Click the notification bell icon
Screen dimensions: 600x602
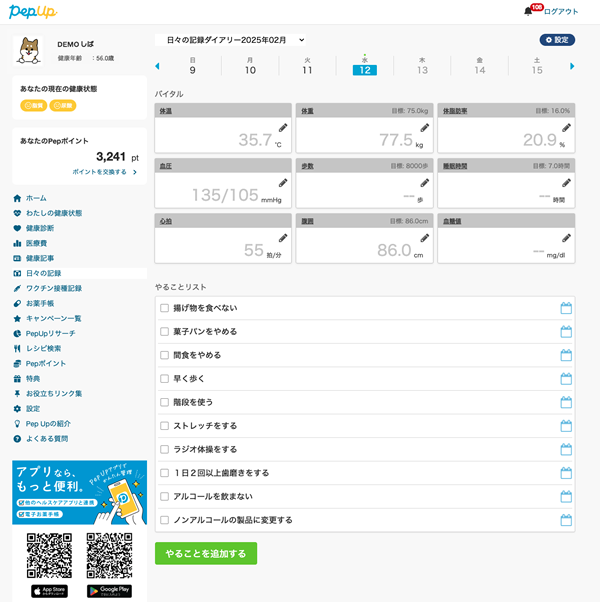528,12
